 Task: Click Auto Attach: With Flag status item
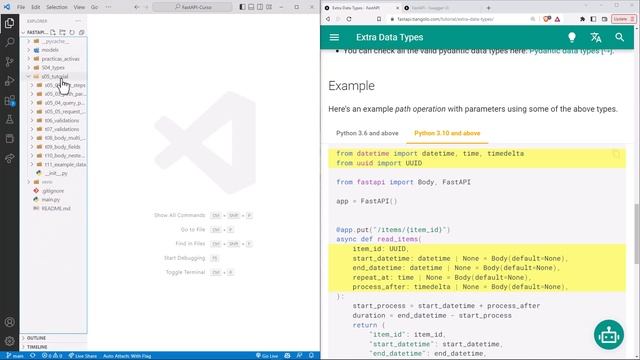[127, 356]
